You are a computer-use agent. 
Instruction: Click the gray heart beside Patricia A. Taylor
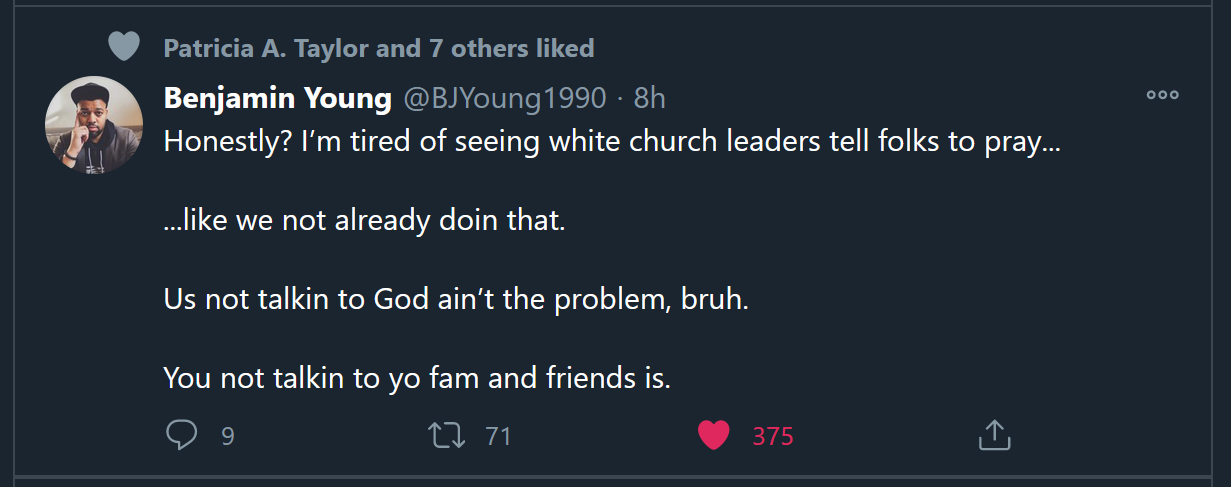click(x=124, y=47)
